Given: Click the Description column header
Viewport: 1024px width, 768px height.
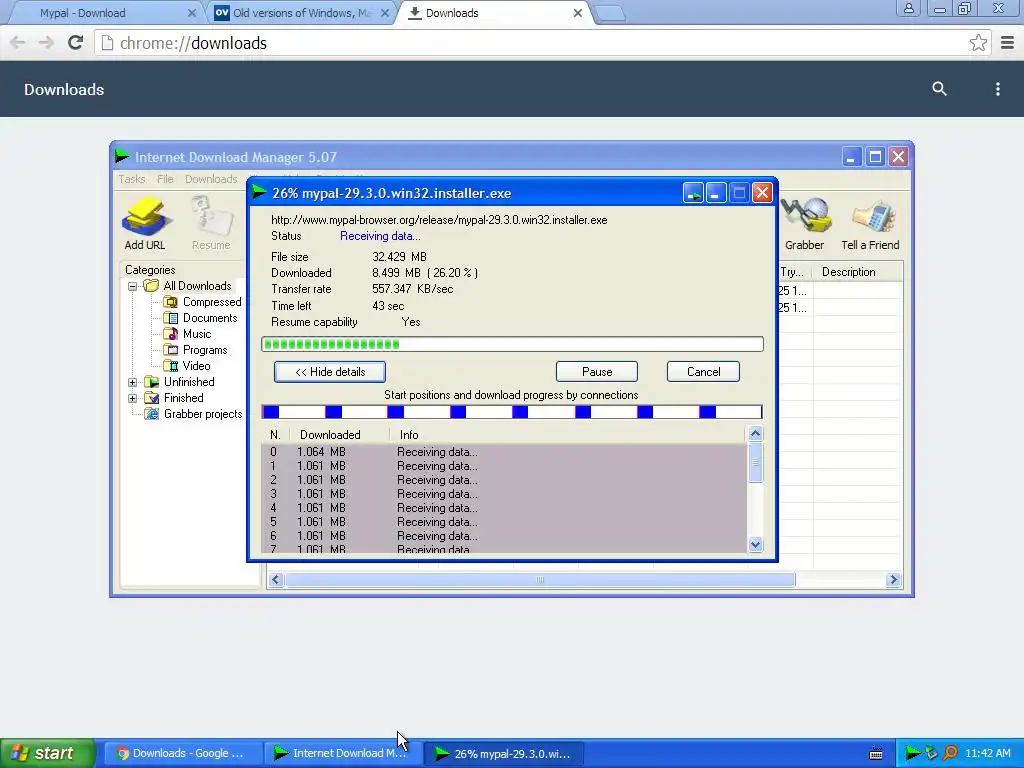Looking at the screenshot, I should point(857,272).
